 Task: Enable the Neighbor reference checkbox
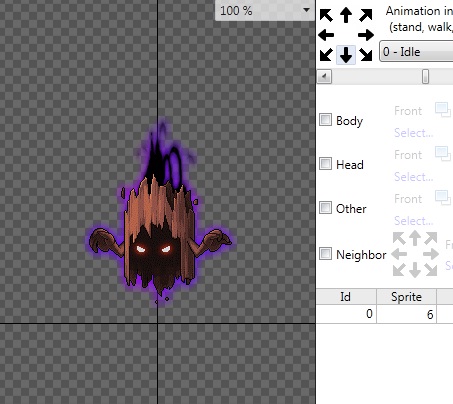point(325,254)
